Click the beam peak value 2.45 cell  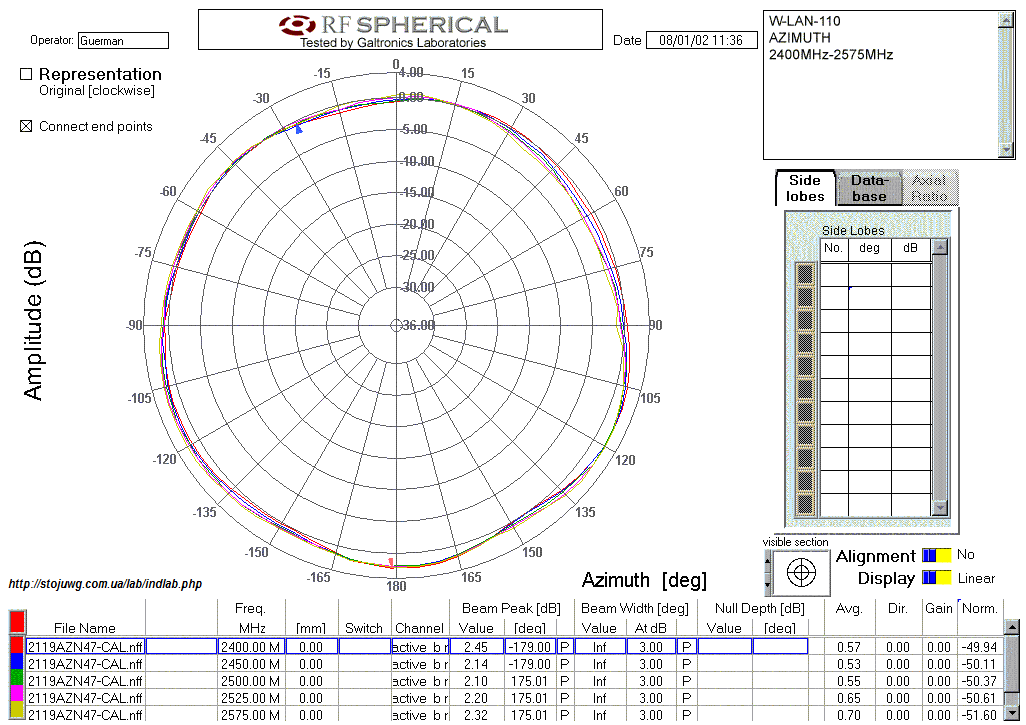476,646
